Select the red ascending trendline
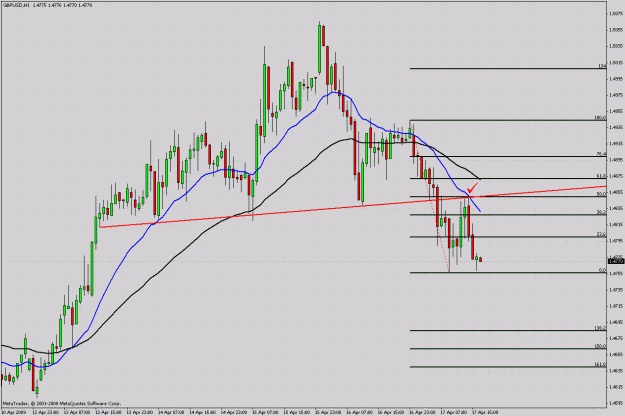The image size is (625, 416). pos(353,206)
